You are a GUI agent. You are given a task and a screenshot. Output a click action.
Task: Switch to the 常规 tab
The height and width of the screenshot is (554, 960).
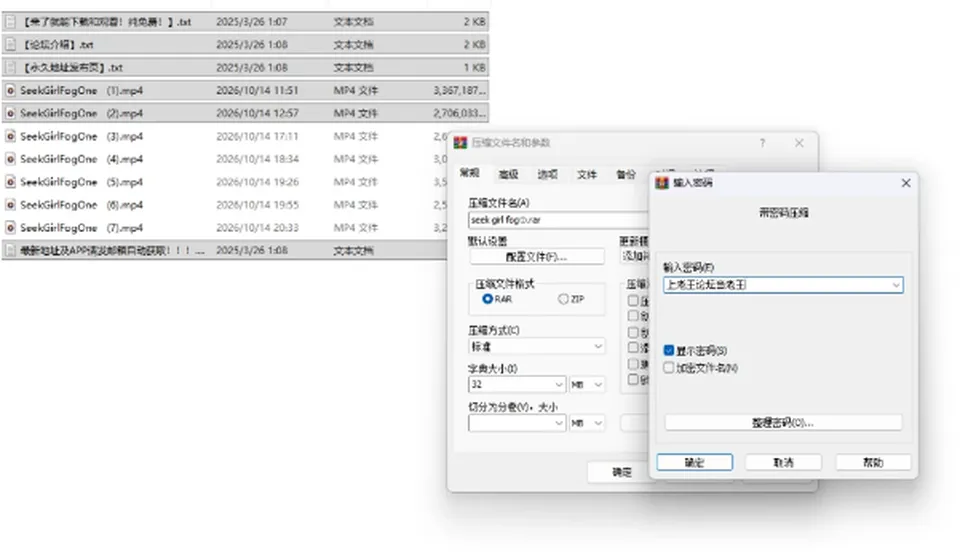[470, 173]
